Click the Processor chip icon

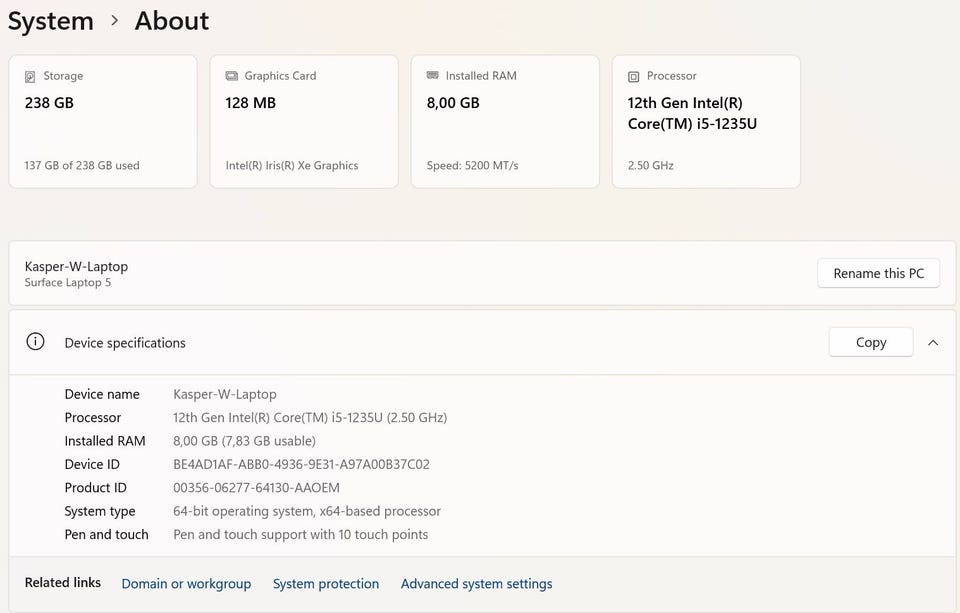point(634,77)
